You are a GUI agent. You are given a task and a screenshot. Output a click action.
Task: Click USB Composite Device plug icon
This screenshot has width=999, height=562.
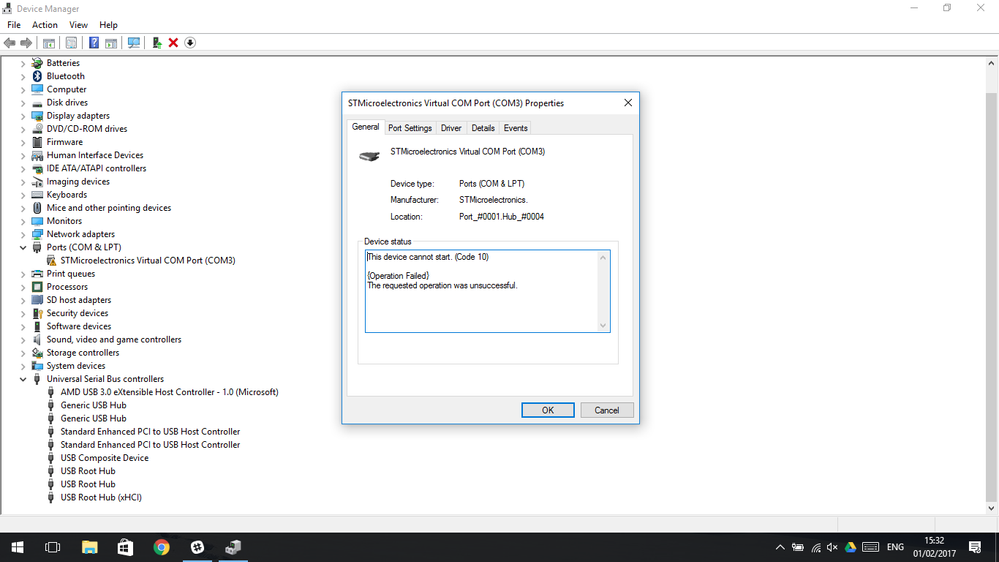click(x=51, y=458)
